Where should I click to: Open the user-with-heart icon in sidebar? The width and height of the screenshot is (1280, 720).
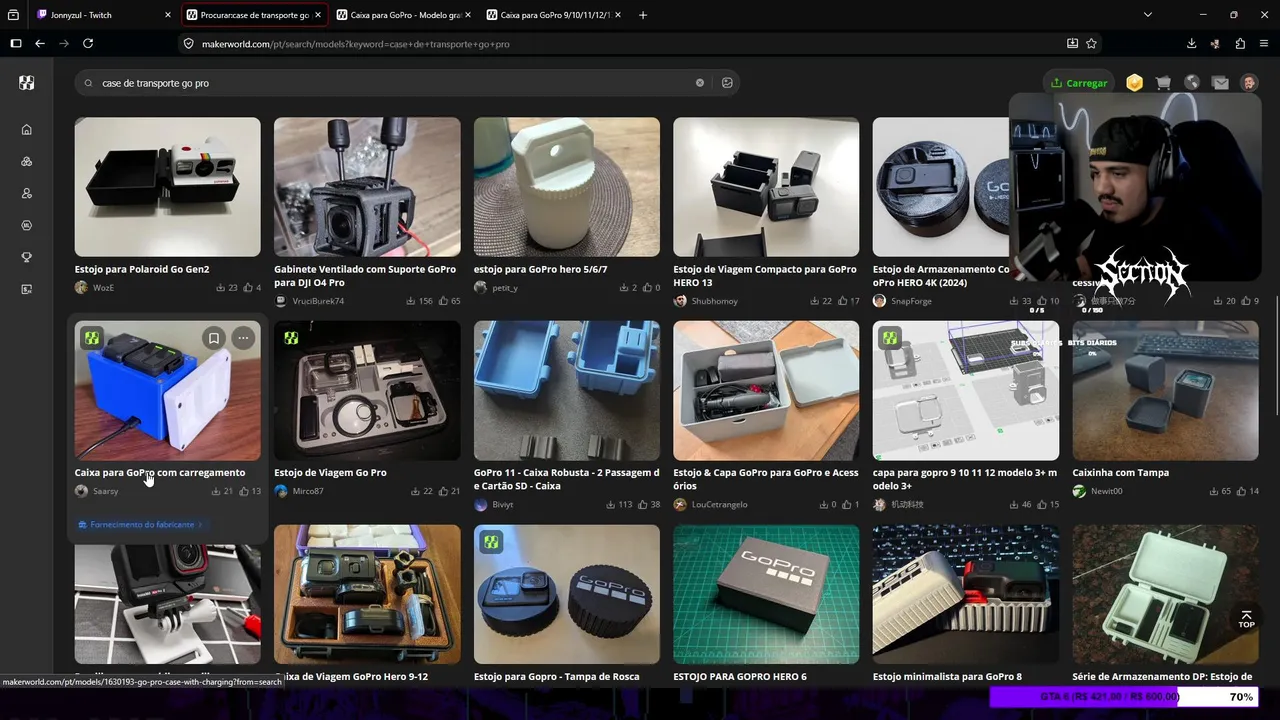(27, 193)
